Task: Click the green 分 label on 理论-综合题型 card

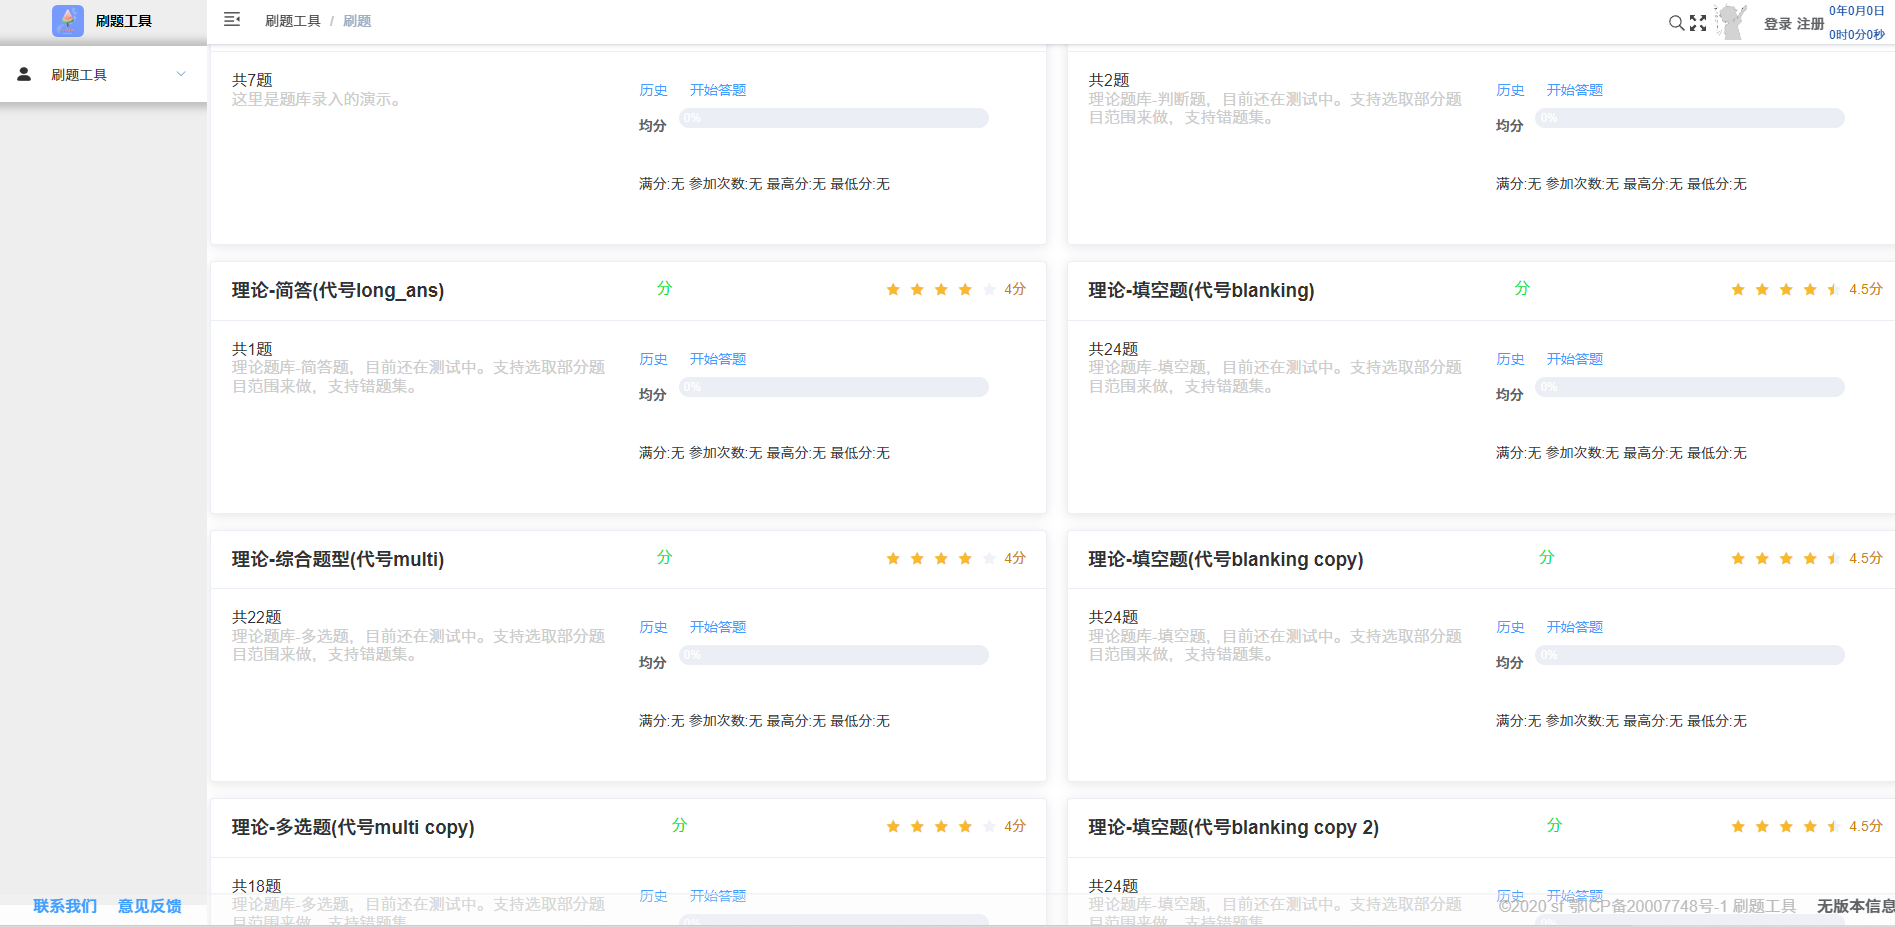Action: tap(664, 558)
